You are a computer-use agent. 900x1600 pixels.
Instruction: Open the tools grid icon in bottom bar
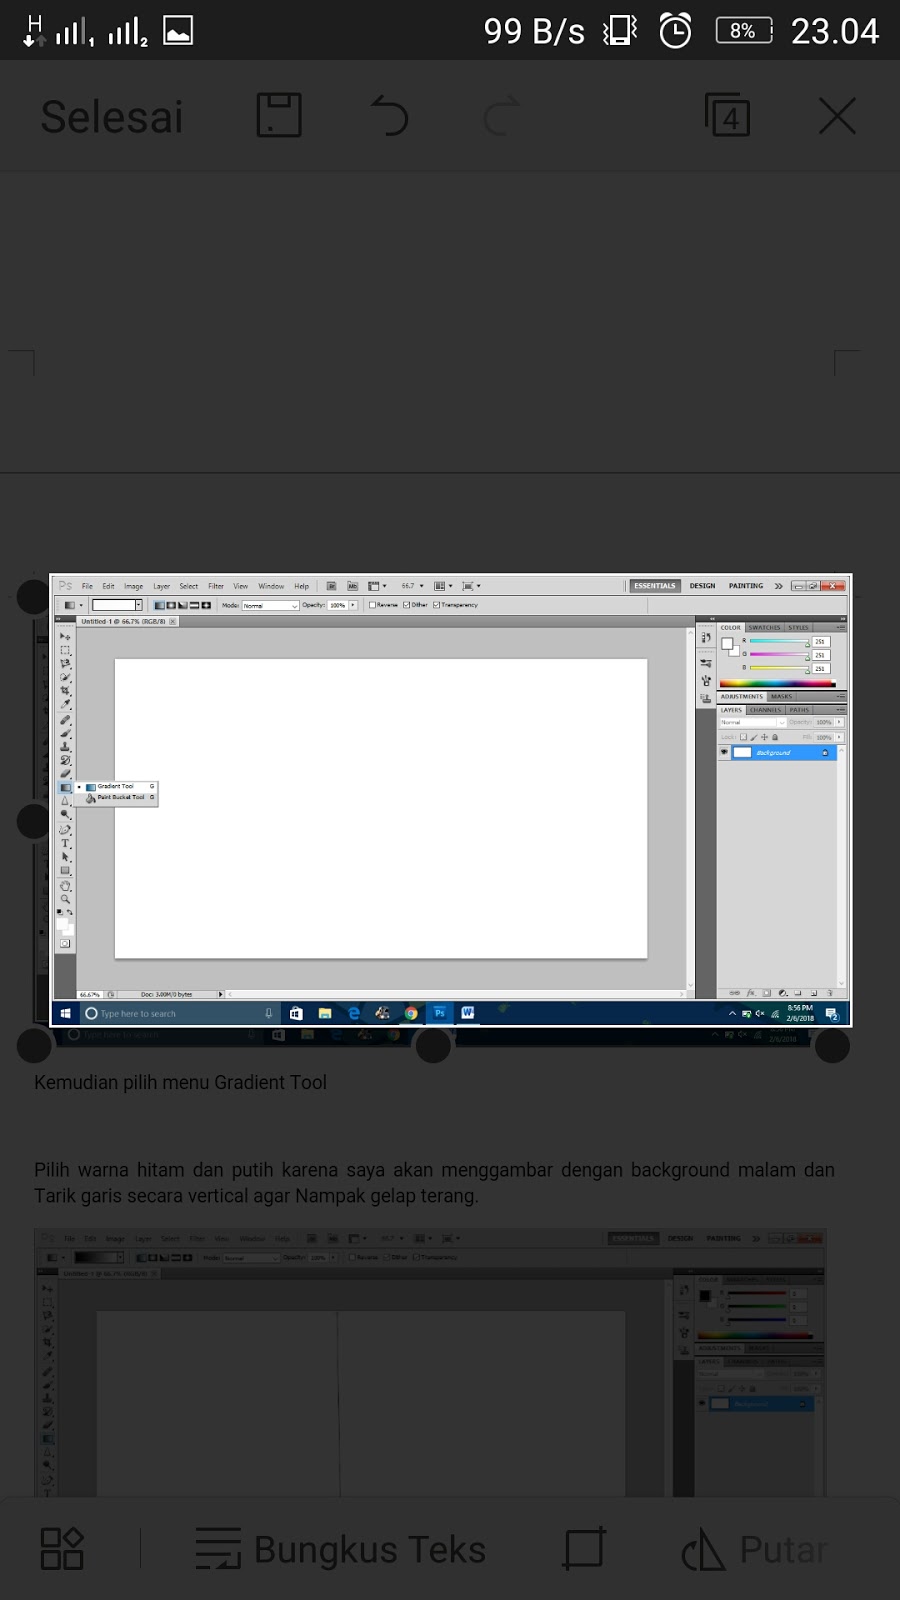click(62, 1549)
